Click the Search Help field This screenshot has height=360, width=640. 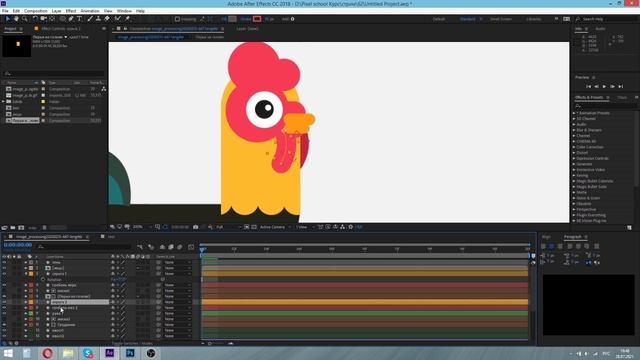(x=608, y=19)
